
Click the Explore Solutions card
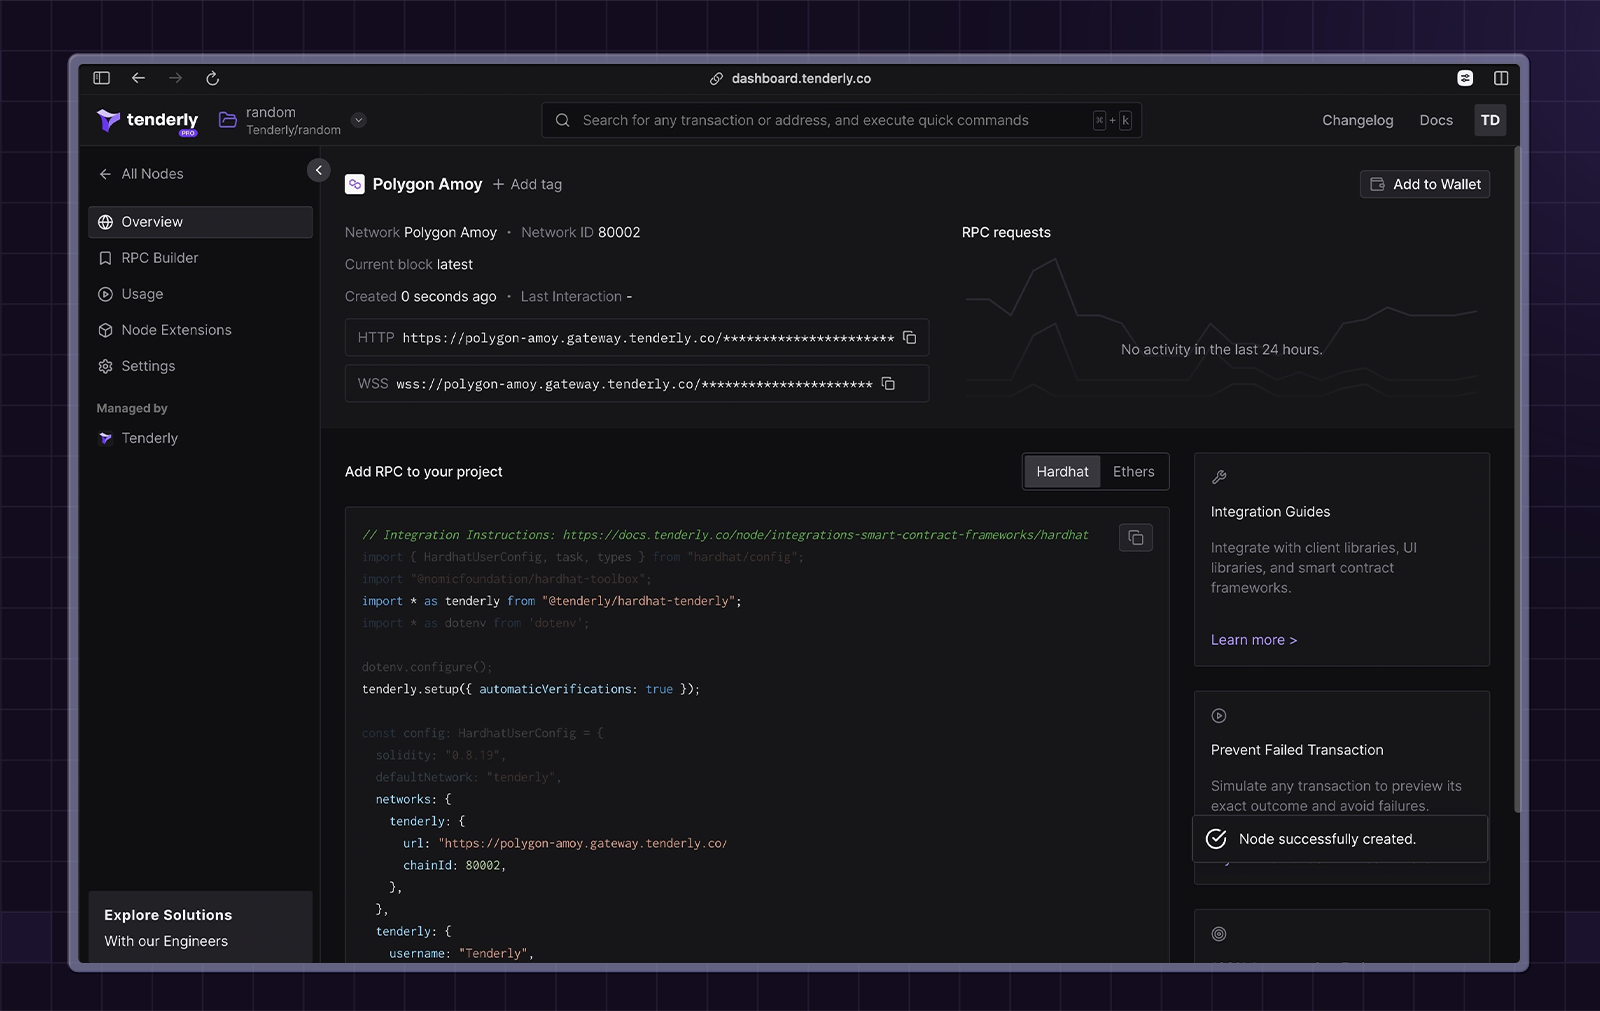[200, 927]
